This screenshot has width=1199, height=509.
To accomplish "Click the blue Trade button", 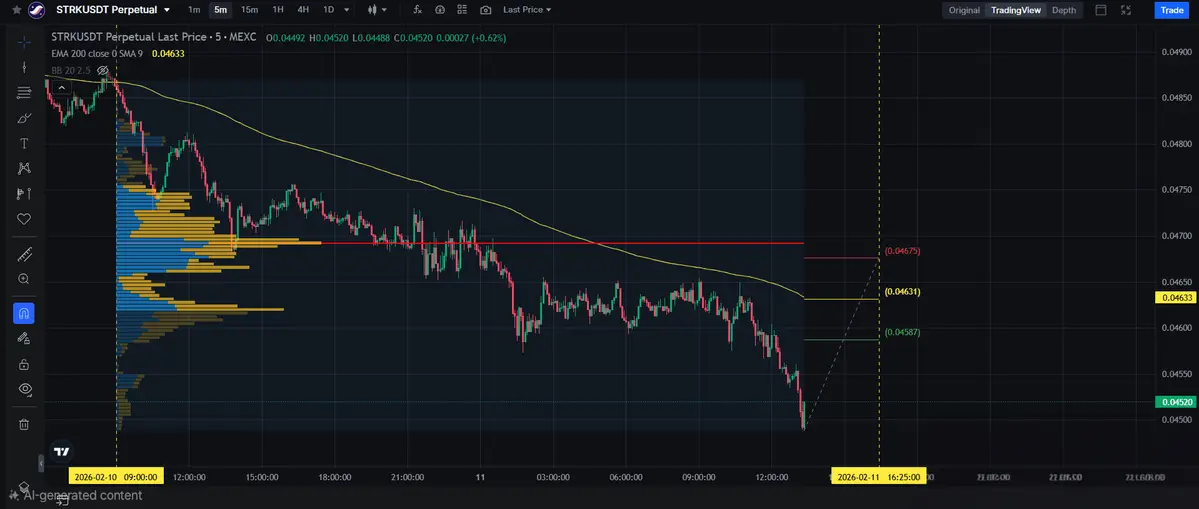I will (1171, 10).
